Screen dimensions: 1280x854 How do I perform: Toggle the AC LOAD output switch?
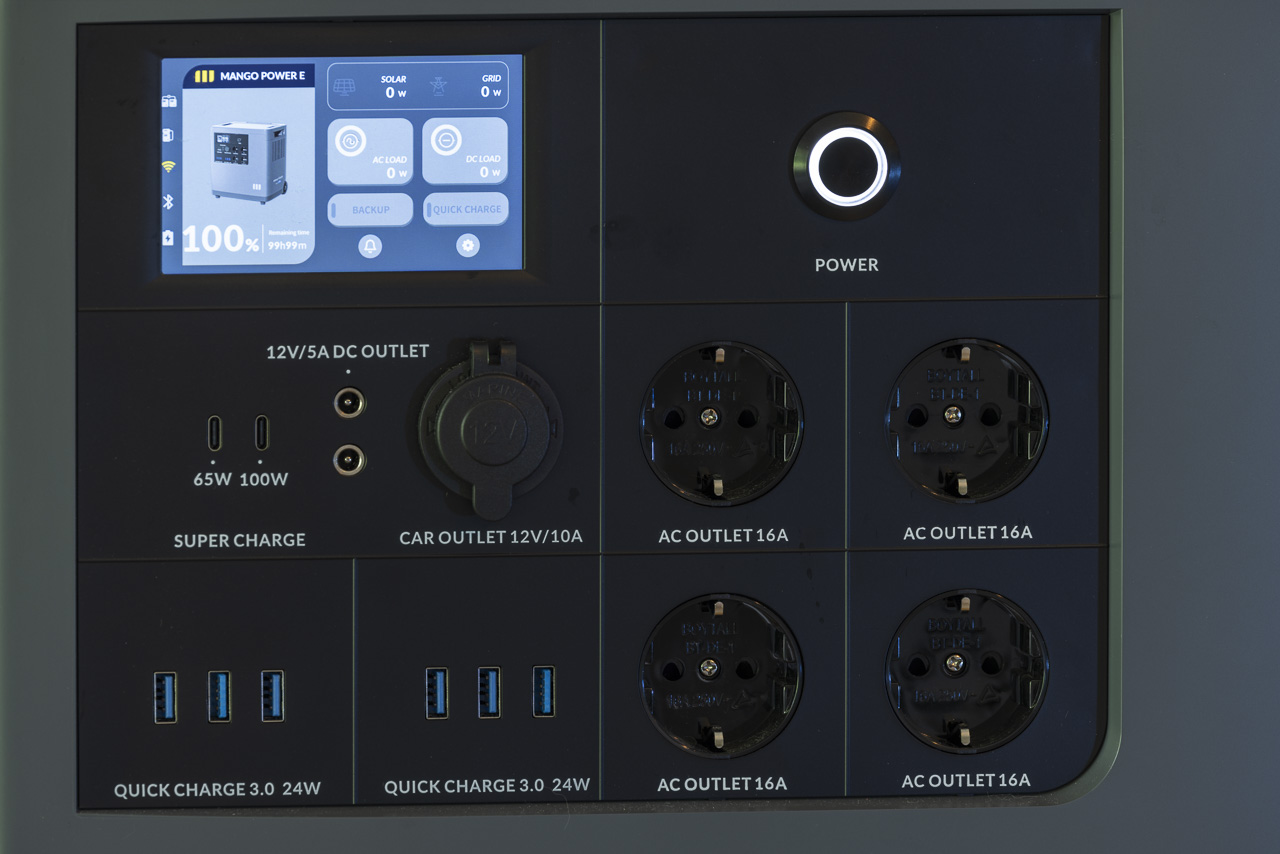click(370, 151)
